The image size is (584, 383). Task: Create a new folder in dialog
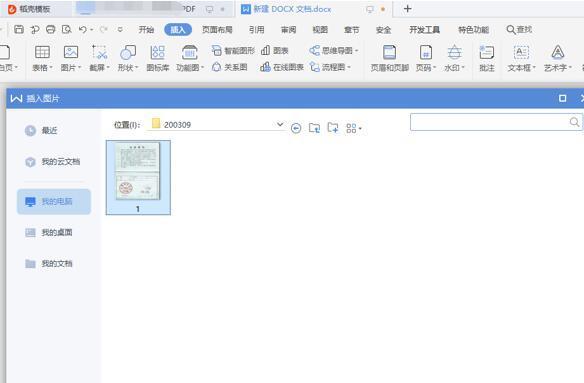coord(333,128)
